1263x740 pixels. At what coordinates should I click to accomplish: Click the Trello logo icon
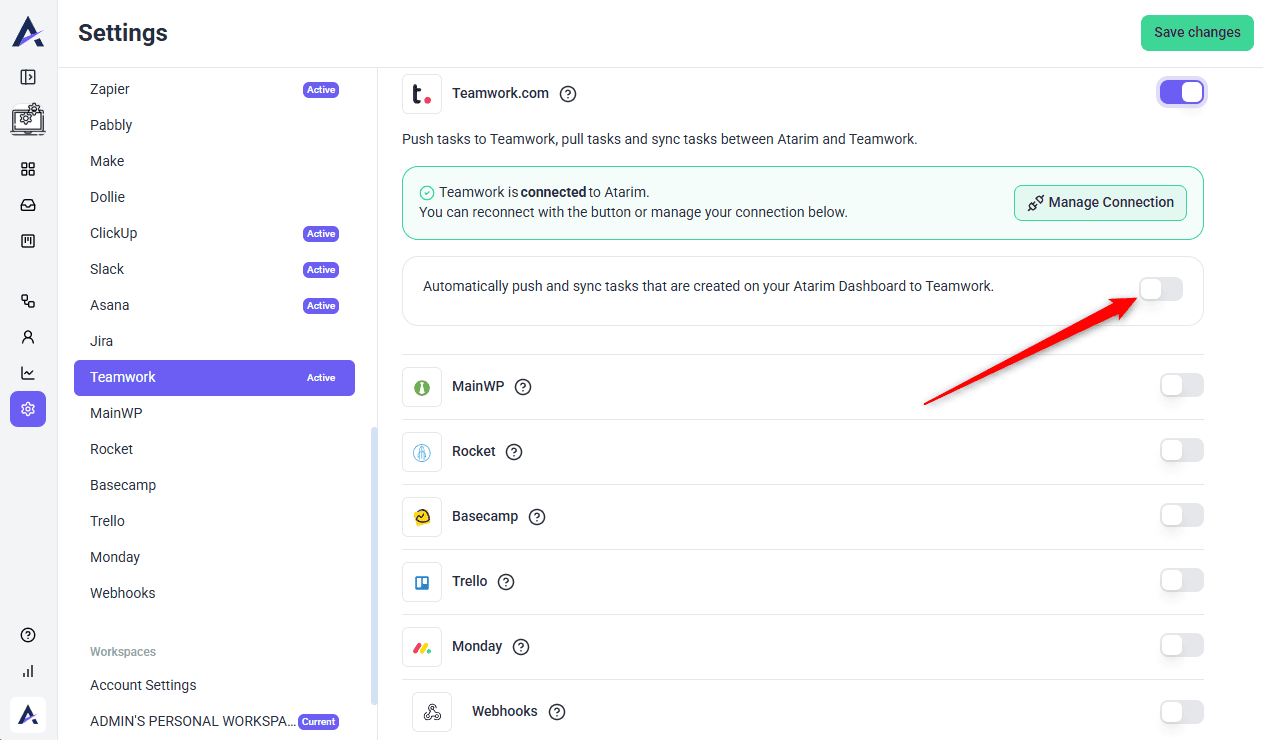pos(422,582)
